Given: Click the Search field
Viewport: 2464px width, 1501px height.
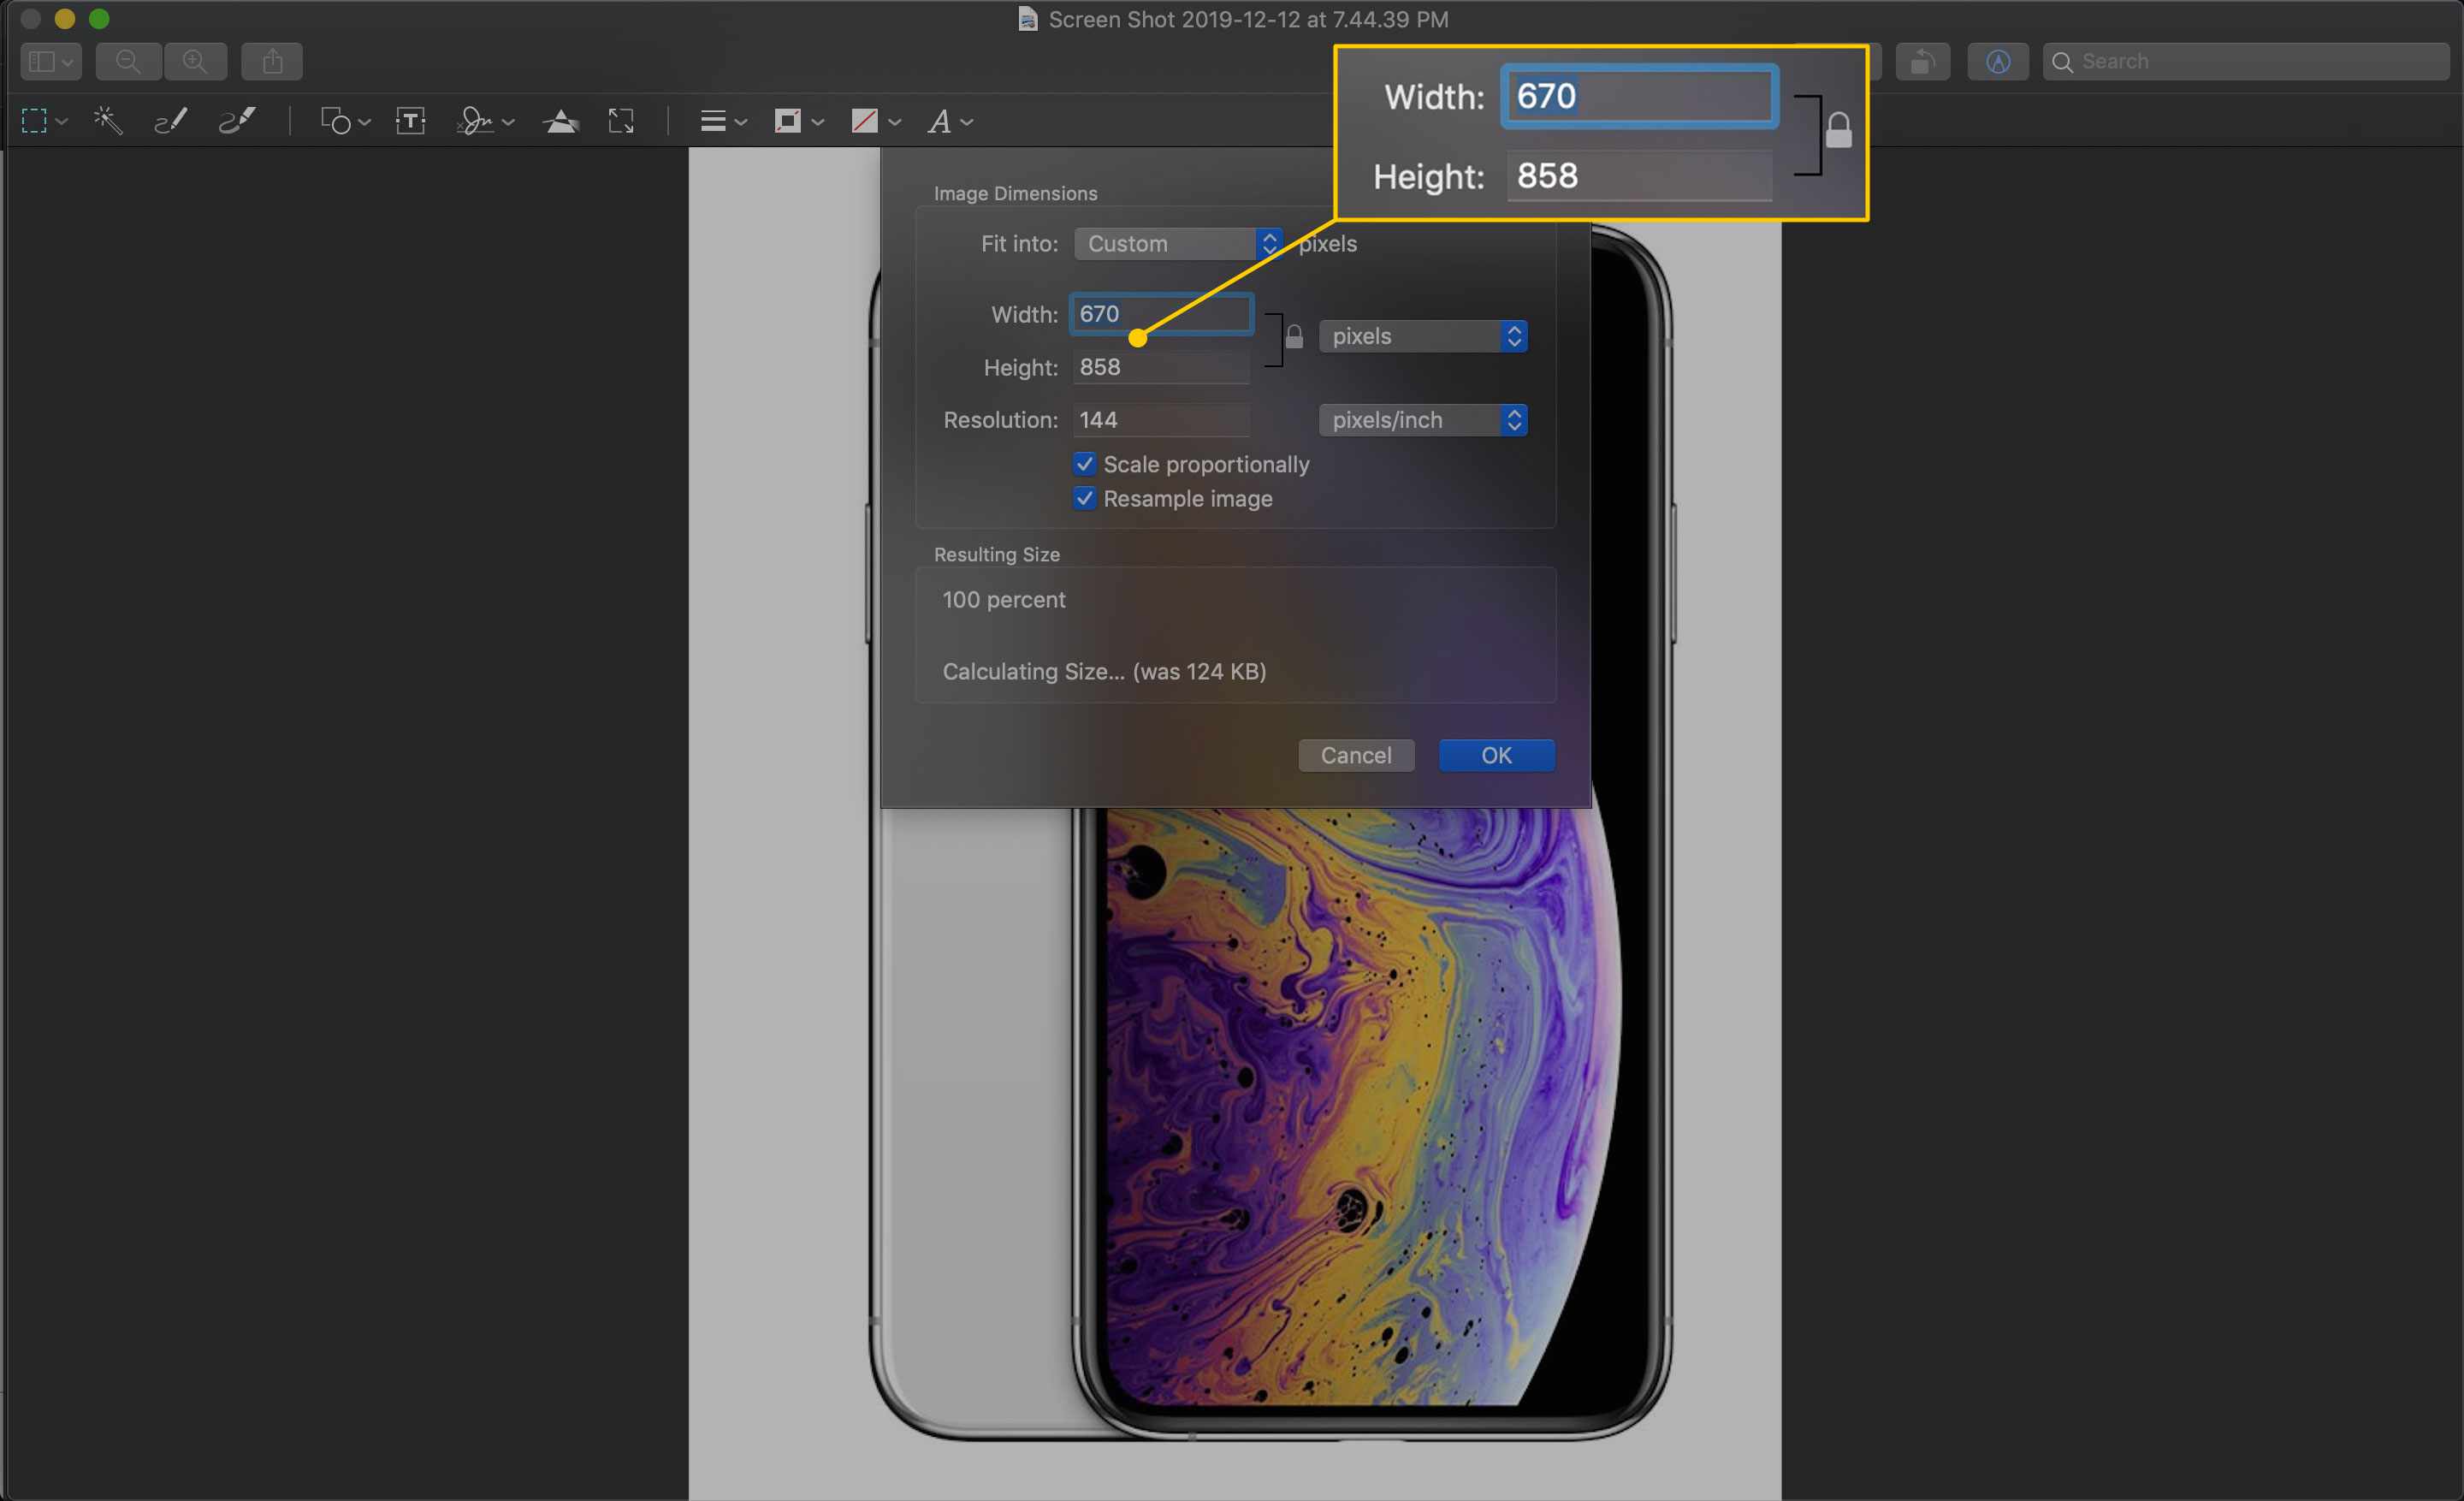Looking at the screenshot, I should pos(2246,62).
